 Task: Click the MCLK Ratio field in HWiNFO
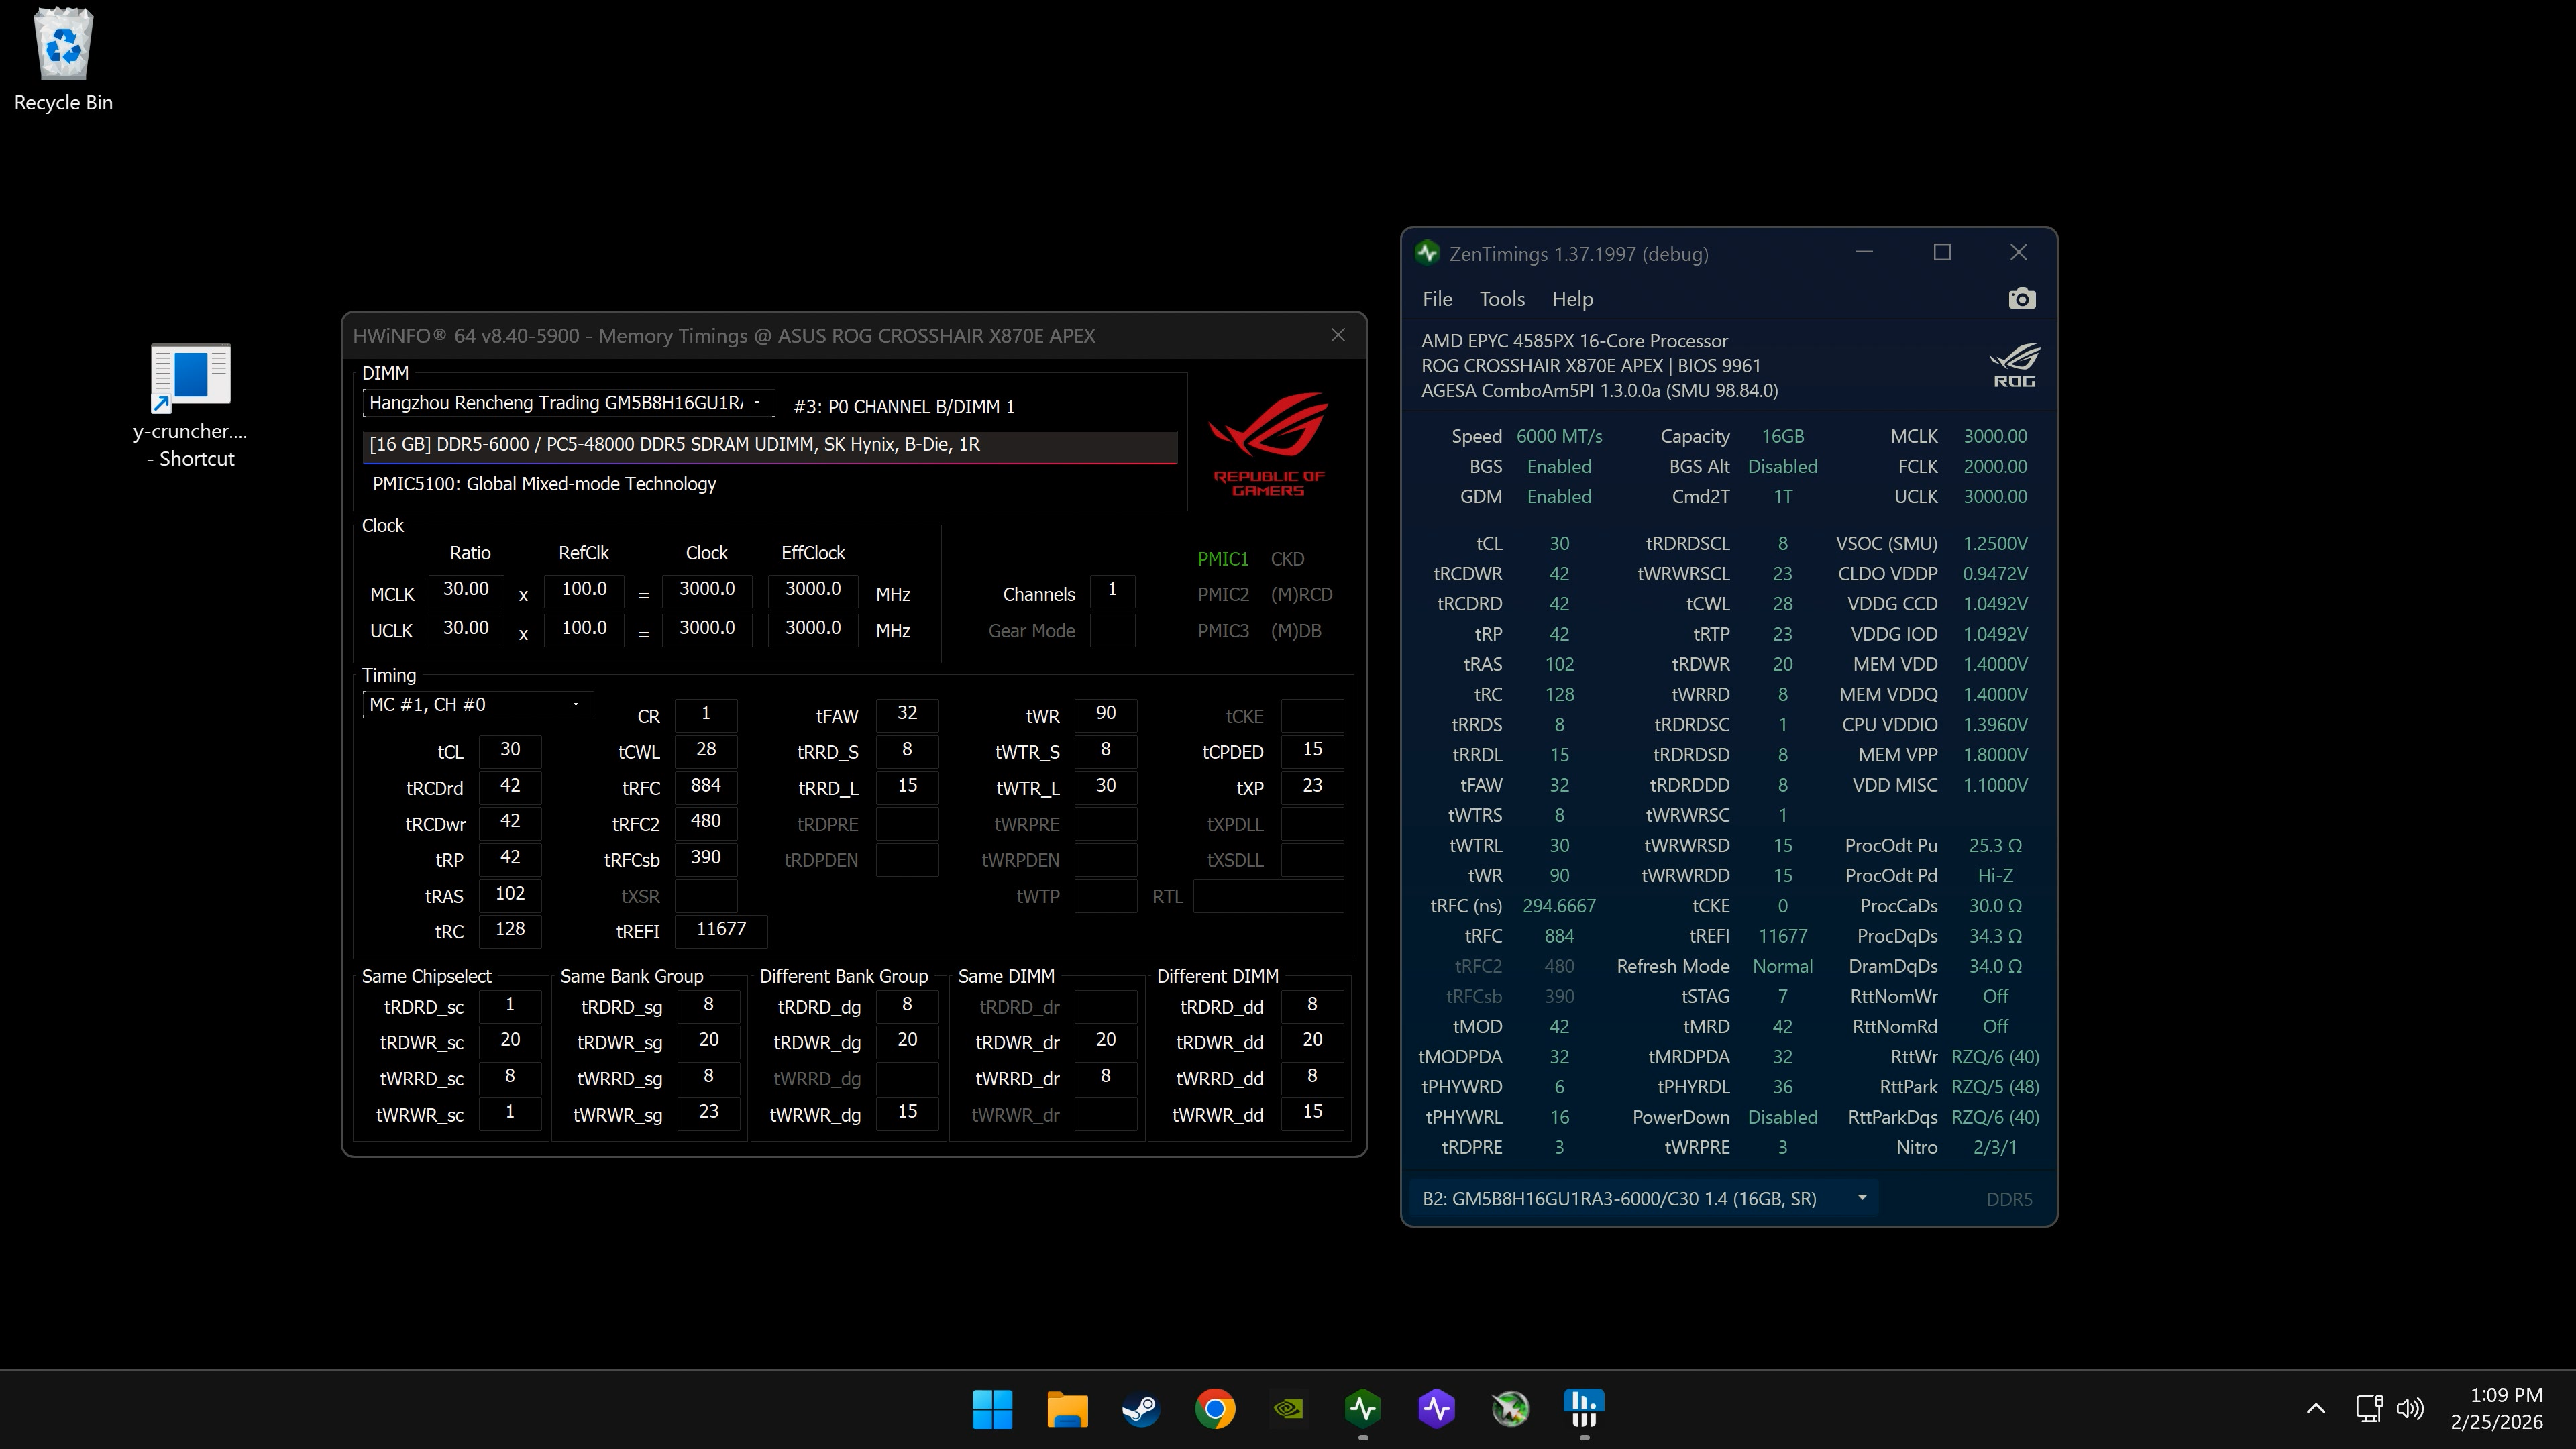pos(466,590)
